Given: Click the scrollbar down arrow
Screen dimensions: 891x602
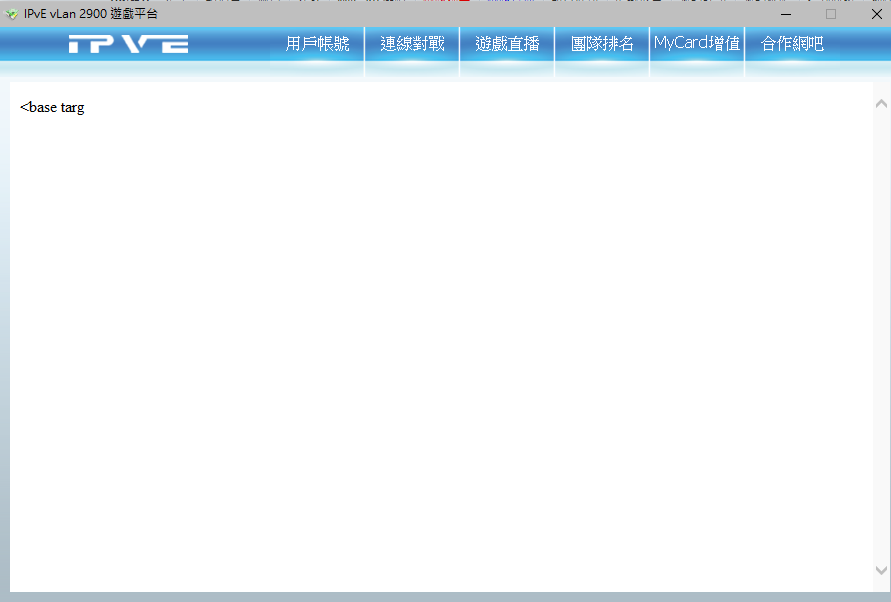Looking at the screenshot, I should click(881, 570).
